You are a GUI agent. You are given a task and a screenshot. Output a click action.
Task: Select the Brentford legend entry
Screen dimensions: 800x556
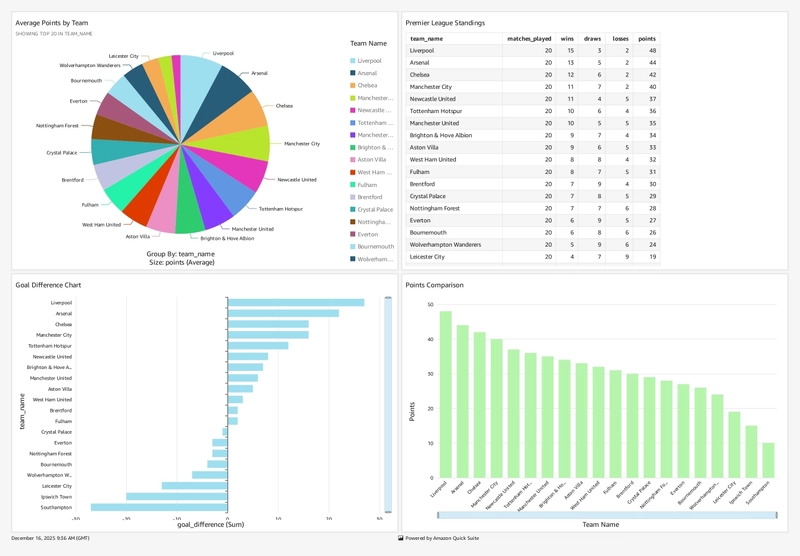click(x=366, y=197)
